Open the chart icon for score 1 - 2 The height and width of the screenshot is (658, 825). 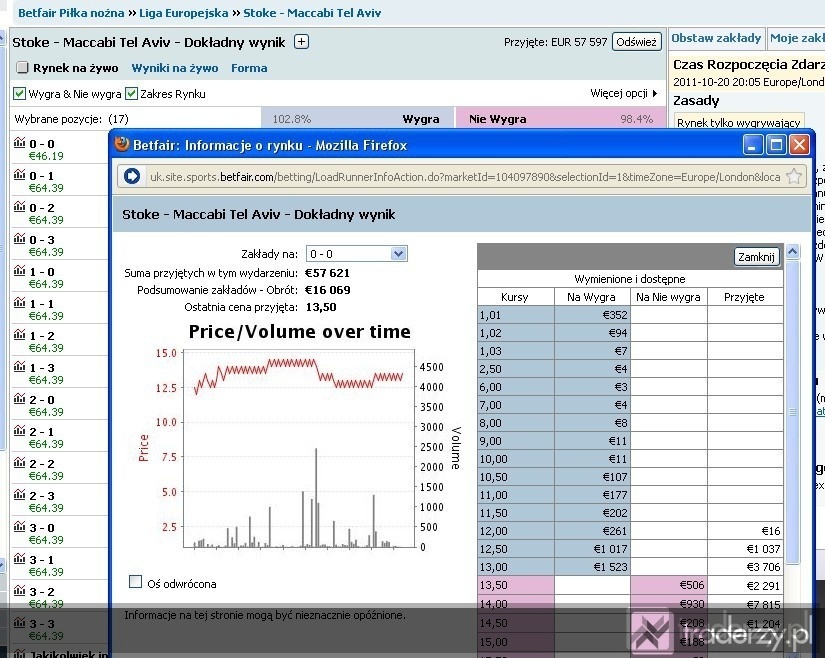[19, 335]
